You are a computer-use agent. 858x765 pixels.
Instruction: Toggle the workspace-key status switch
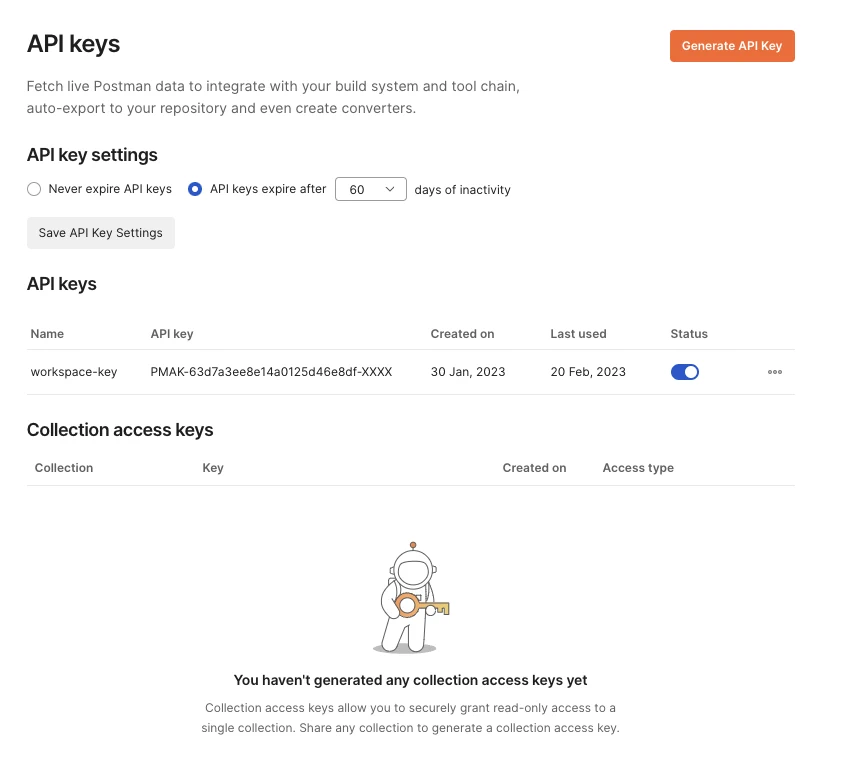click(x=685, y=372)
